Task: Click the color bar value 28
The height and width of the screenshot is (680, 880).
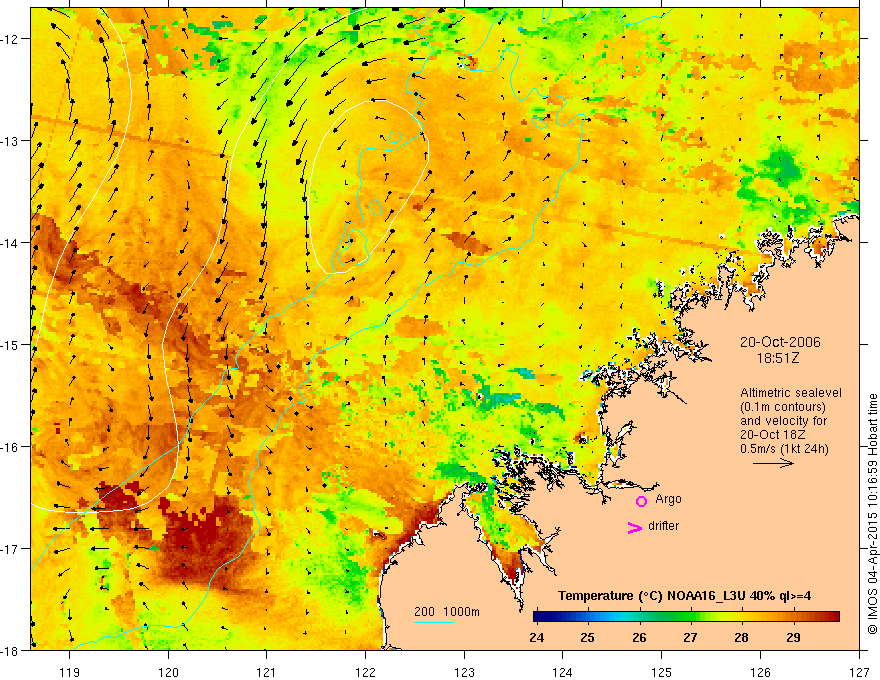Action: tap(741, 638)
